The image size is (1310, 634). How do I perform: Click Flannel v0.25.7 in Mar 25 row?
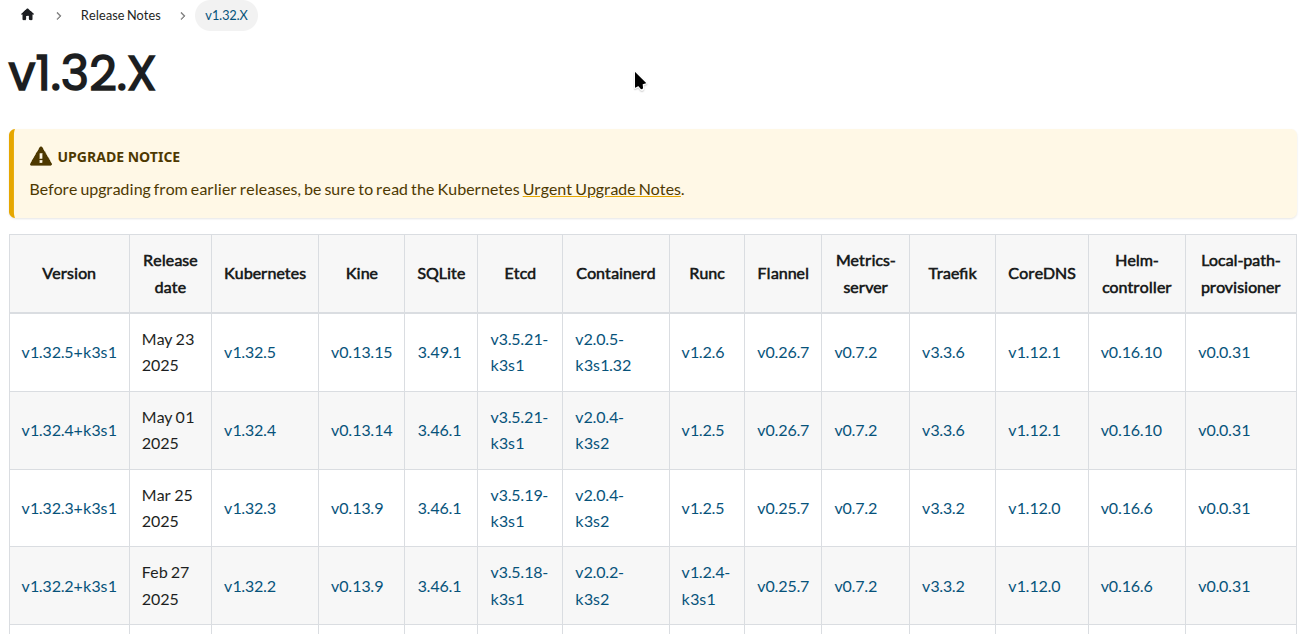tap(783, 508)
